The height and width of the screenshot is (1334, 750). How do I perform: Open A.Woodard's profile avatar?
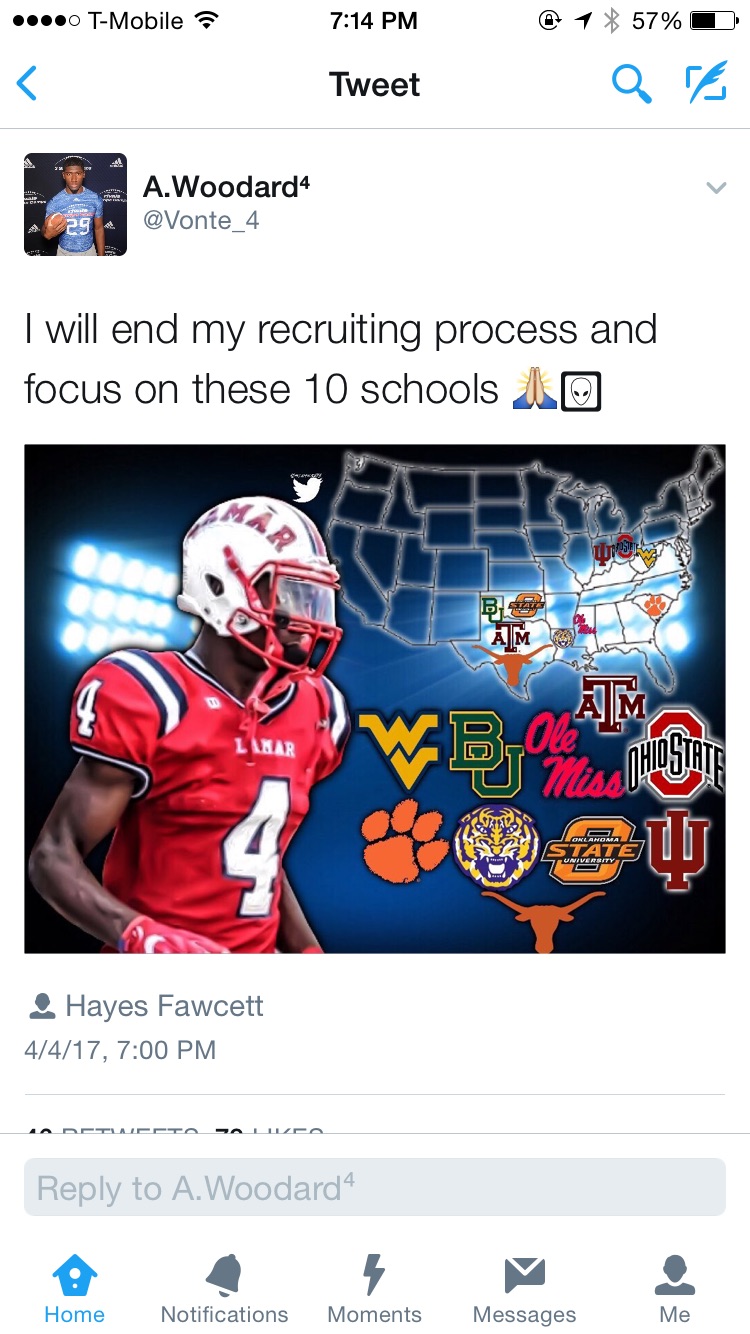pos(75,204)
